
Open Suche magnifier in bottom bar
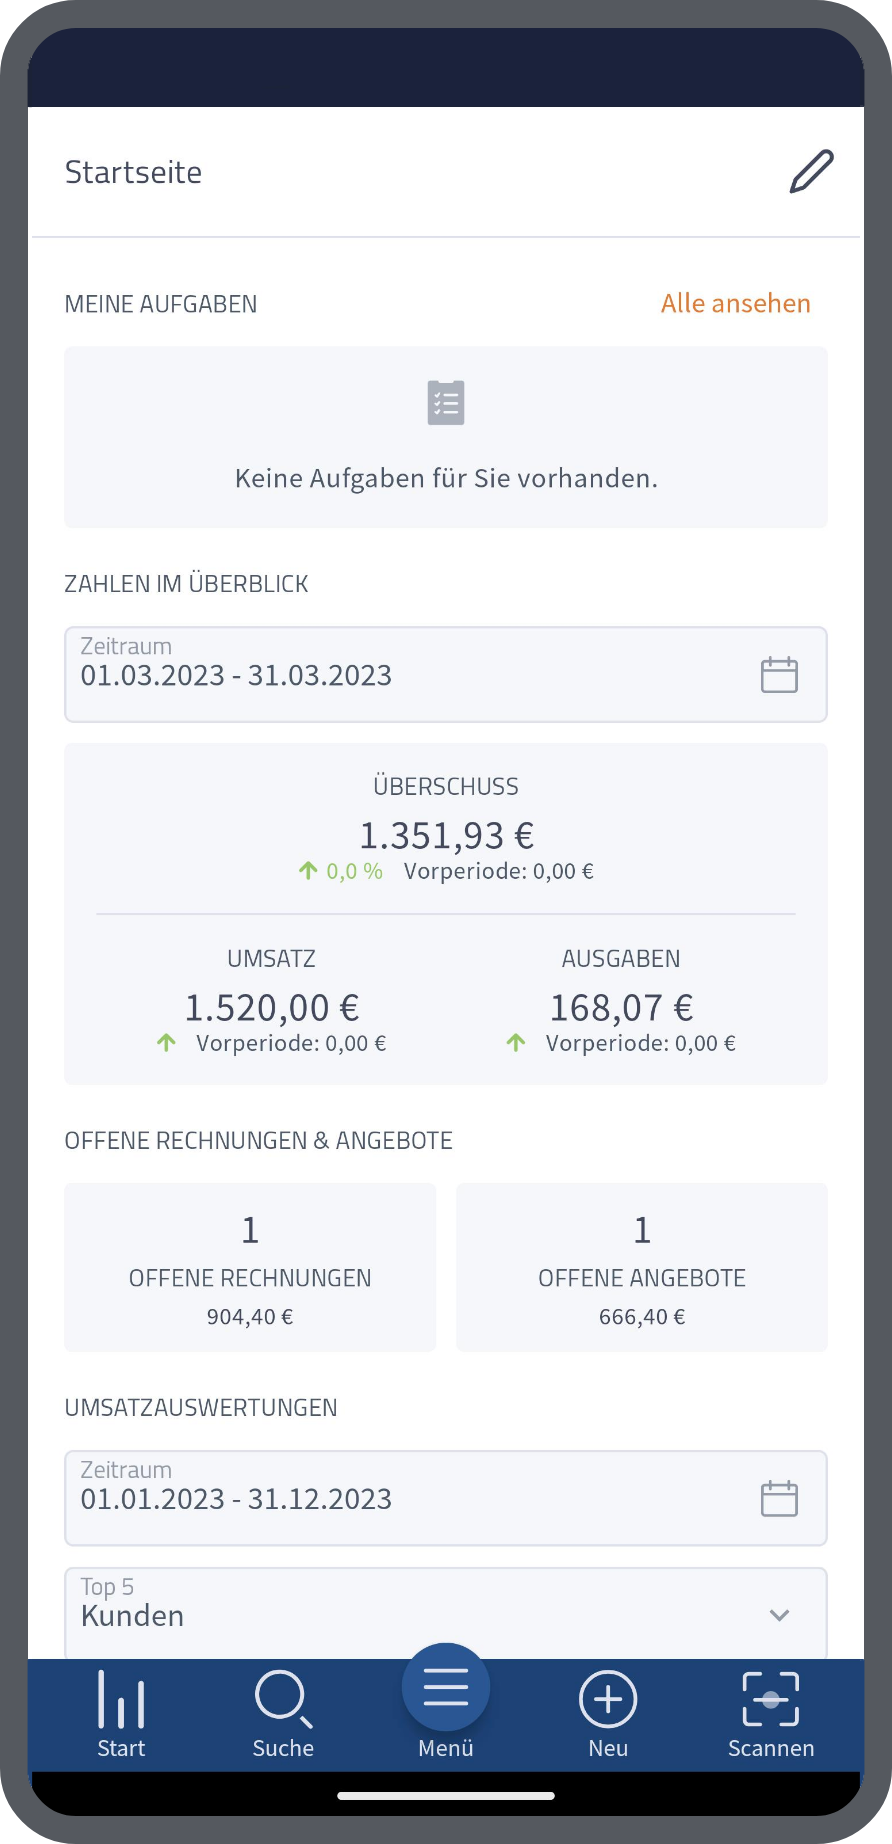click(x=283, y=1700)
